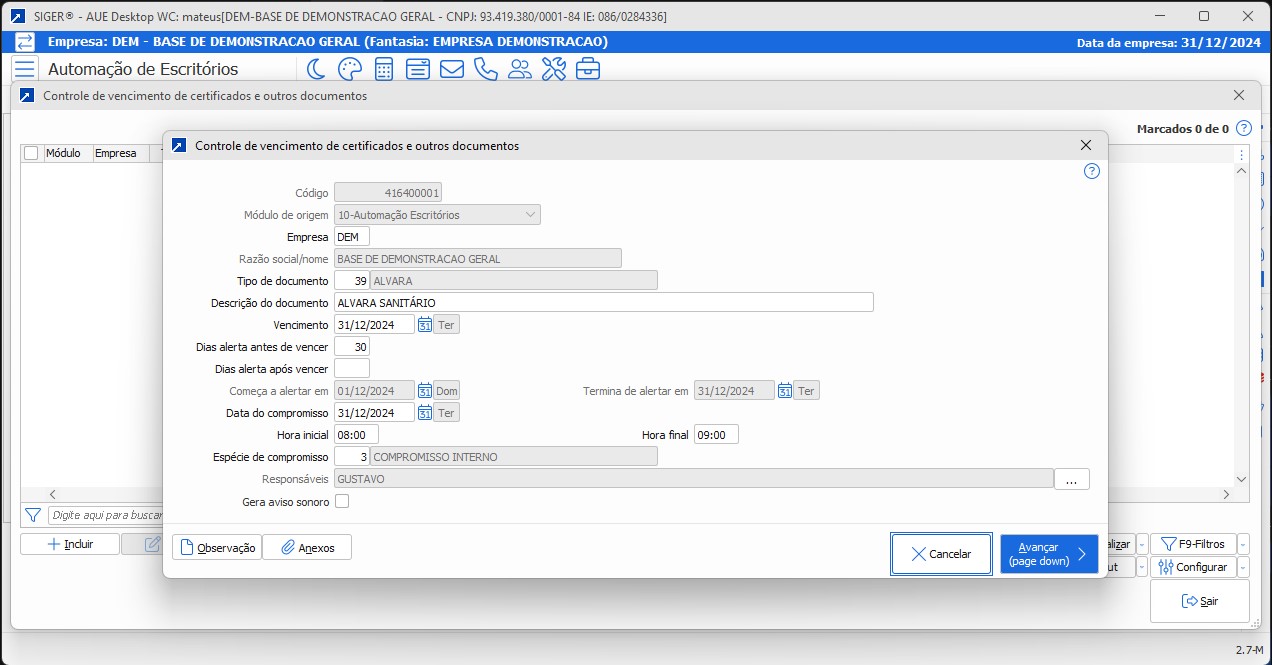
Task: Open the hamburger main menu
Action: click(x=25, y=69)
